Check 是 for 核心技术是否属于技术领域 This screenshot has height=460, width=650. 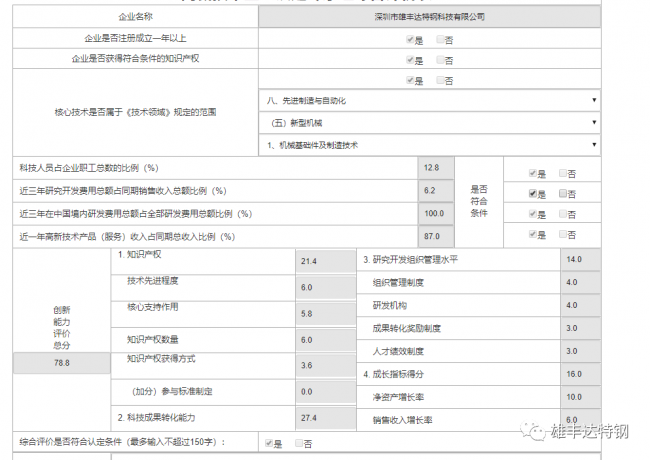click(x=410, y=80)
